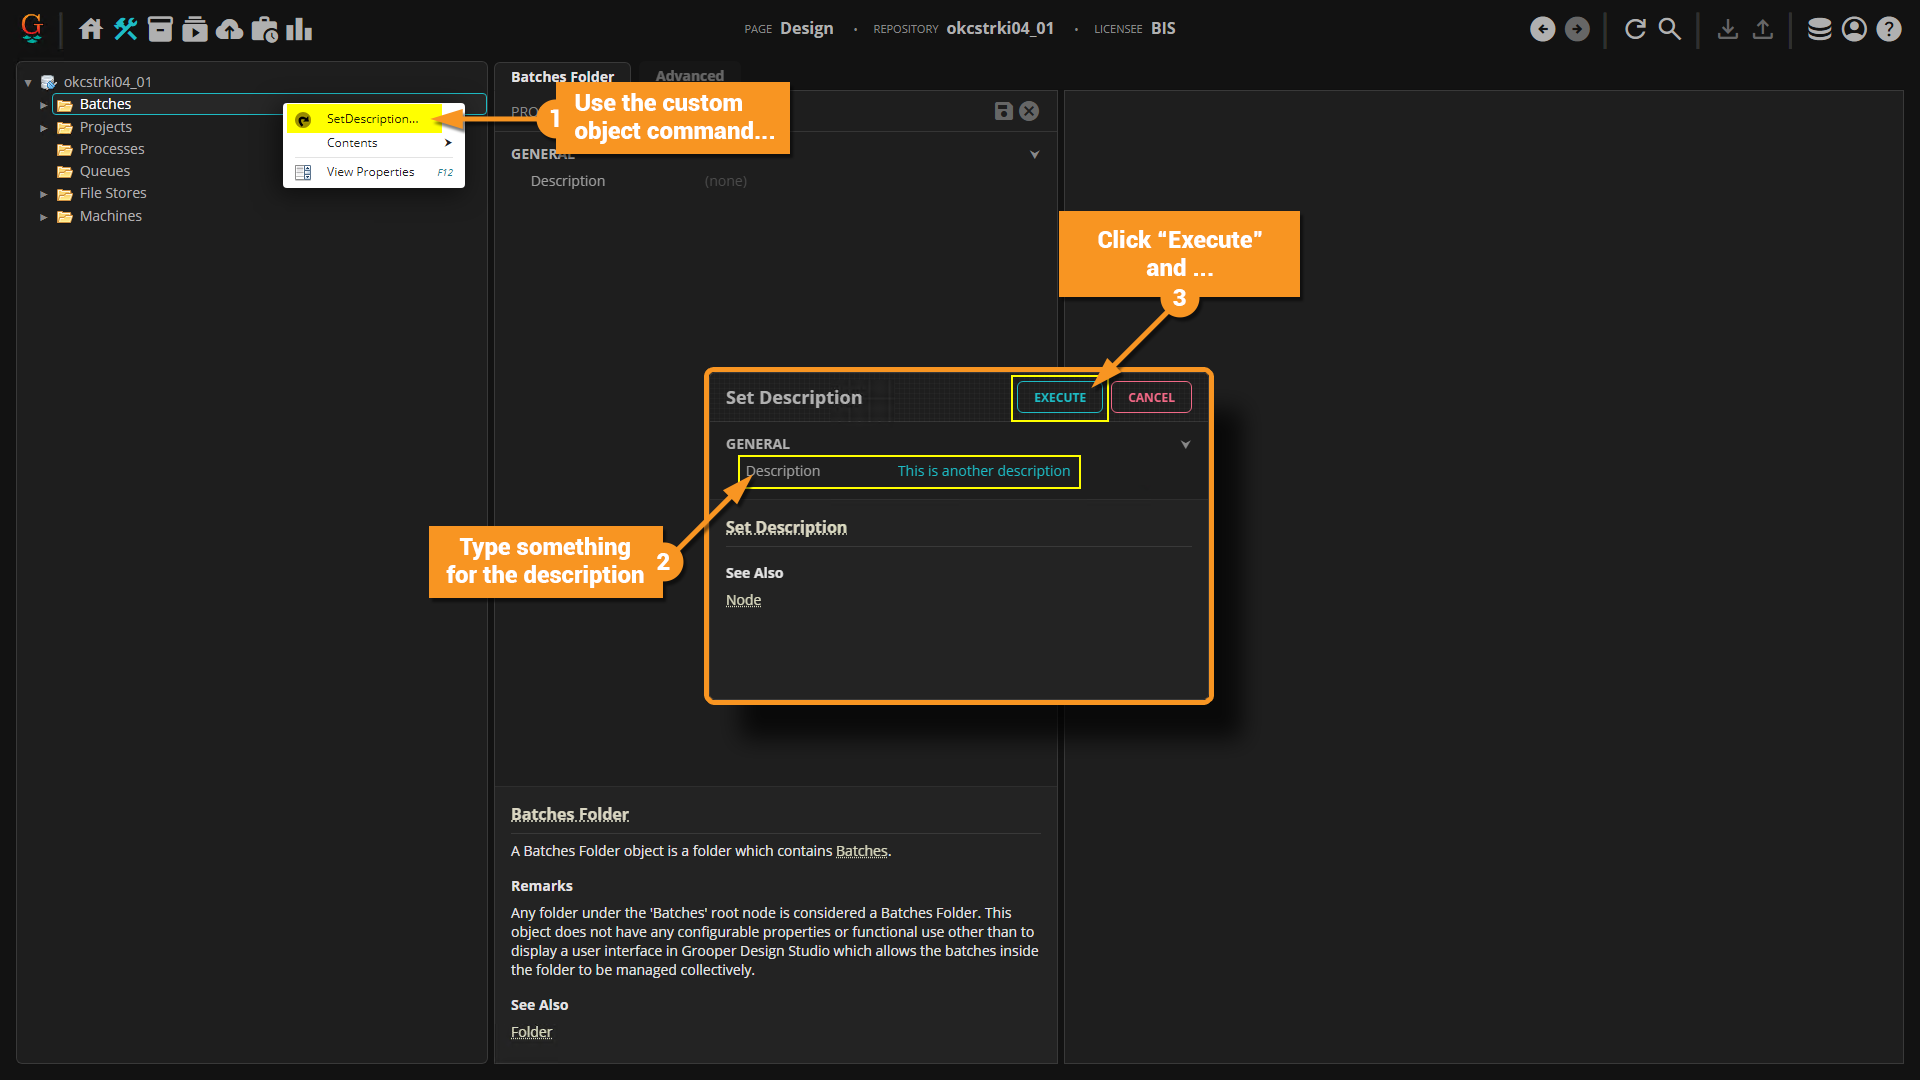Open the Tasks play-stack icon
Viewport: 1920px width, 1080px height.
click(195, 29)
